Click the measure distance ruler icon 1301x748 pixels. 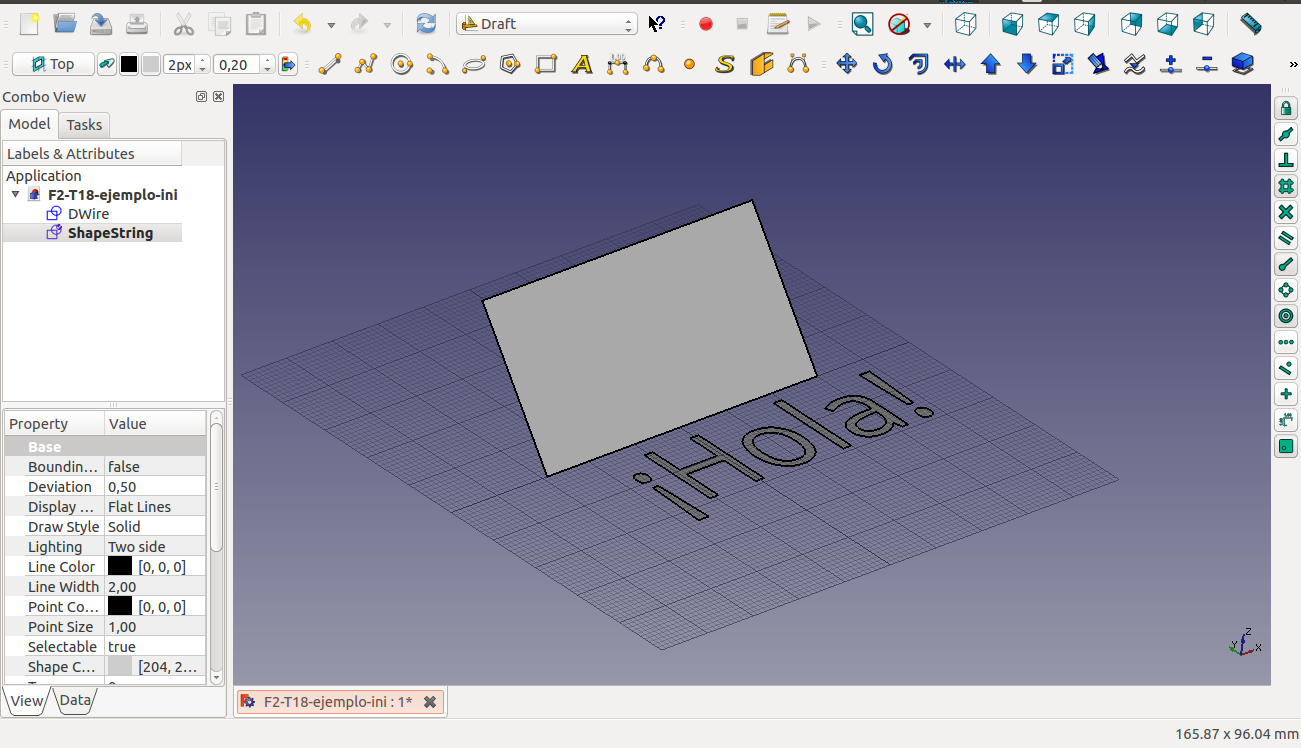tap(1250, 24)
